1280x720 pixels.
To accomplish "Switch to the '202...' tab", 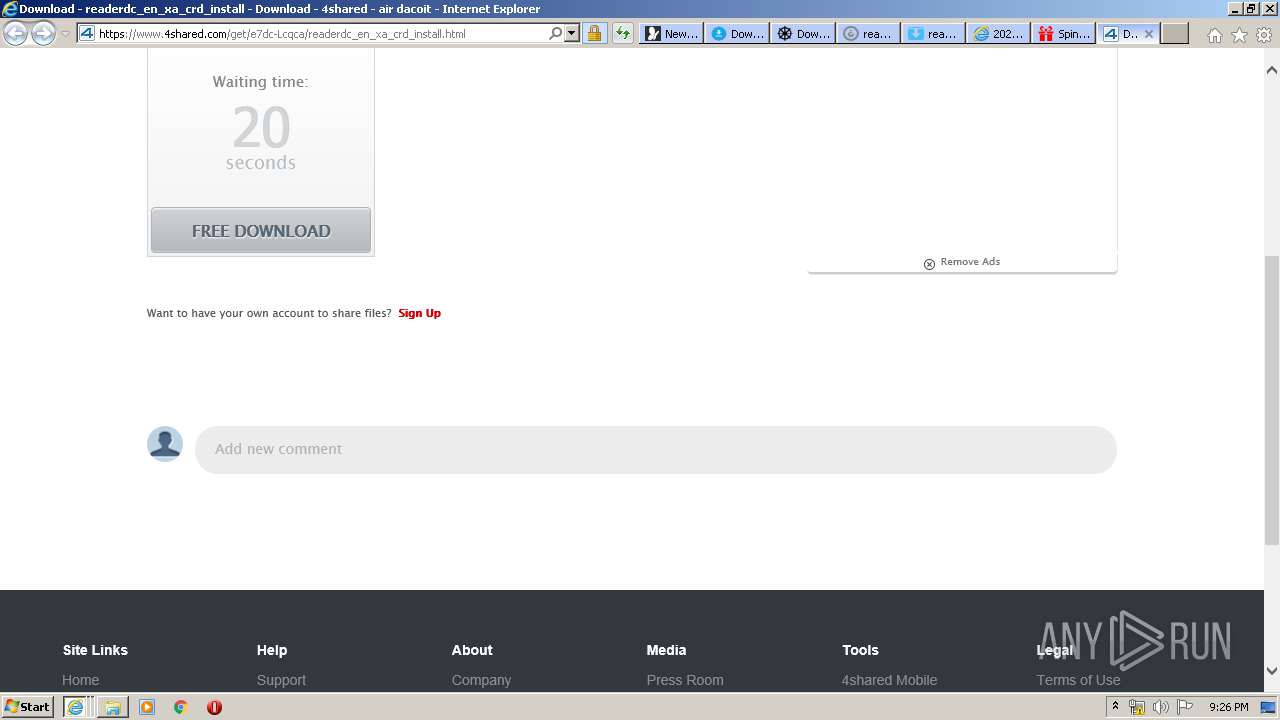I will pyautogui.click(x=999, y=33).
